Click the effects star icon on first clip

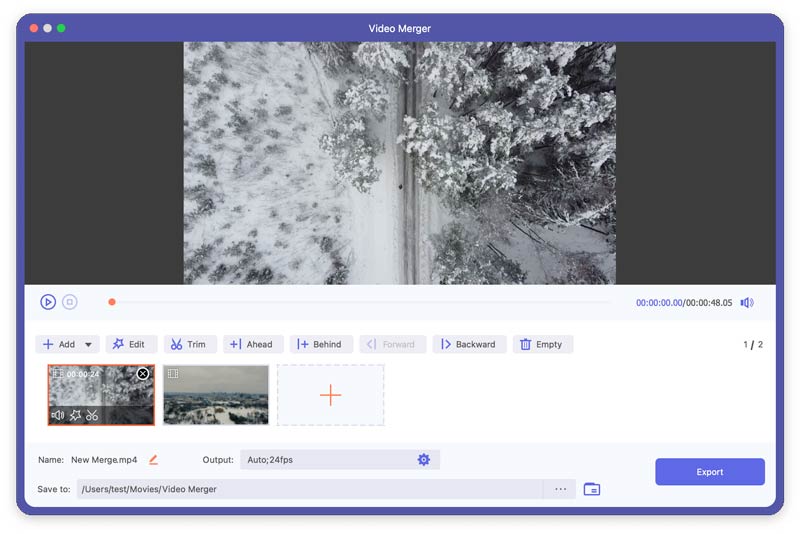pos(75,415)
